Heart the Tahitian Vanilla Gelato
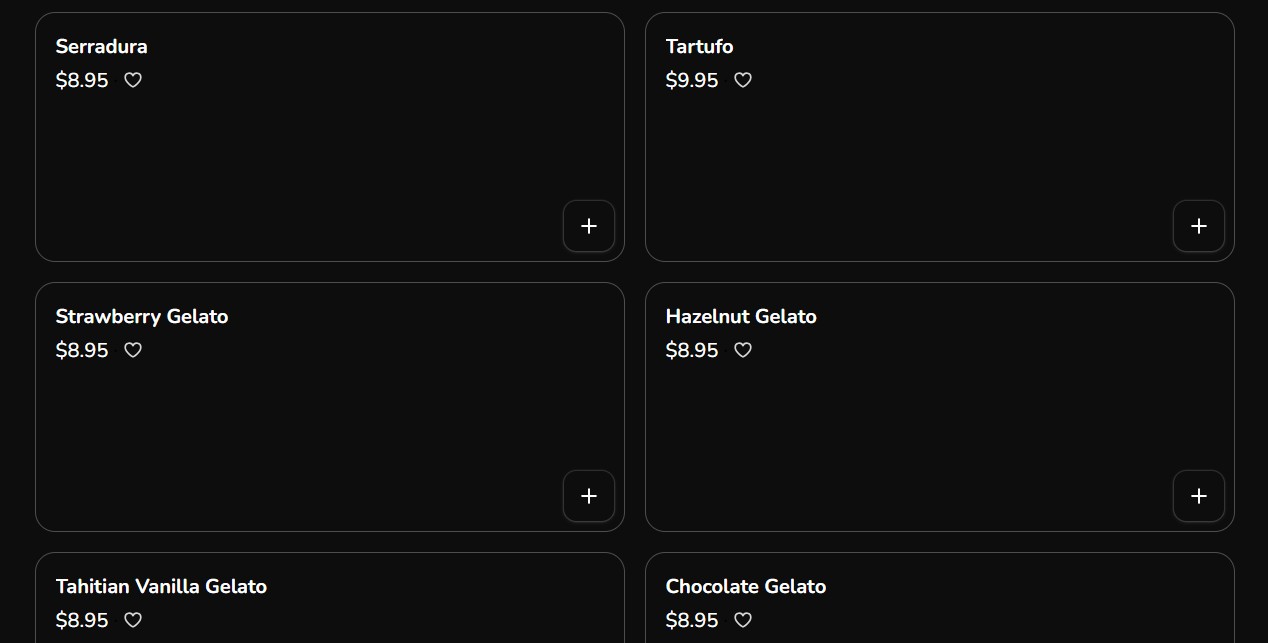This screenshot has width=1268, height=643. 133,620
